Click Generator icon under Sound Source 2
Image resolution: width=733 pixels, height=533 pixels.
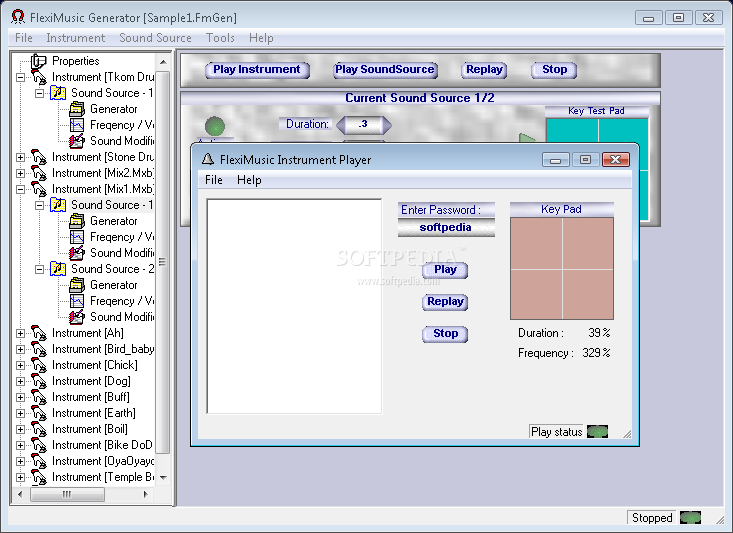click(77, 285)
